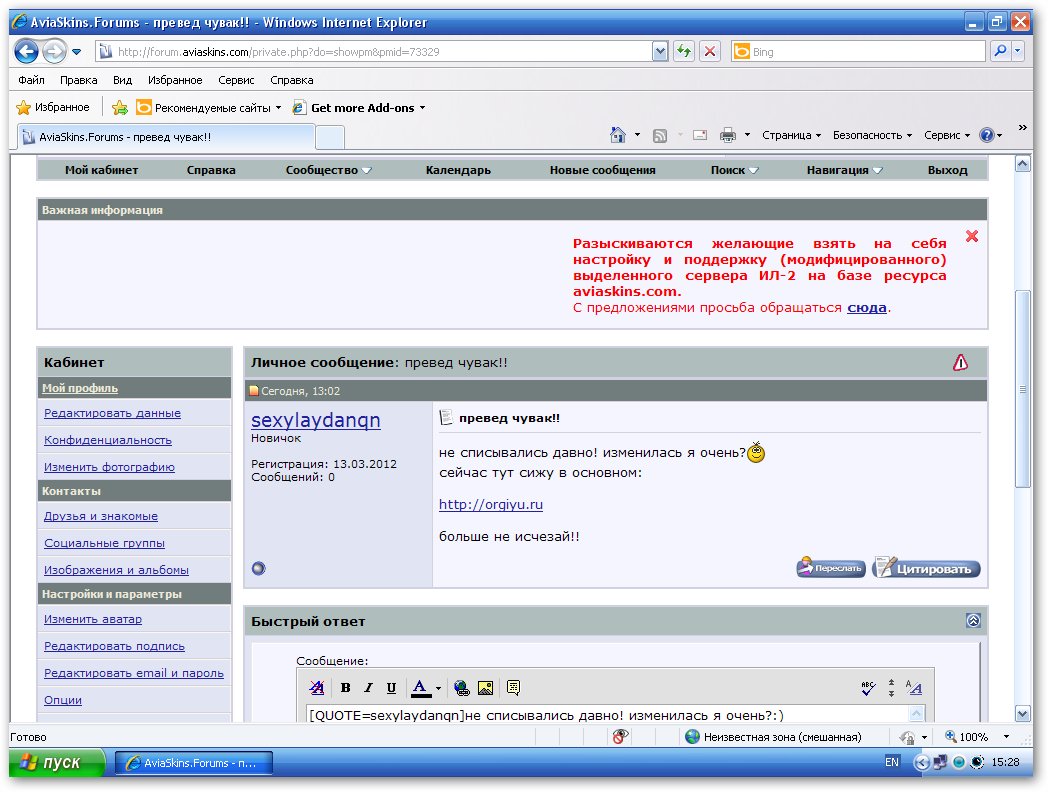Click the Цитировать quote button
The image size is (1048, 792).
pos(926,567)
